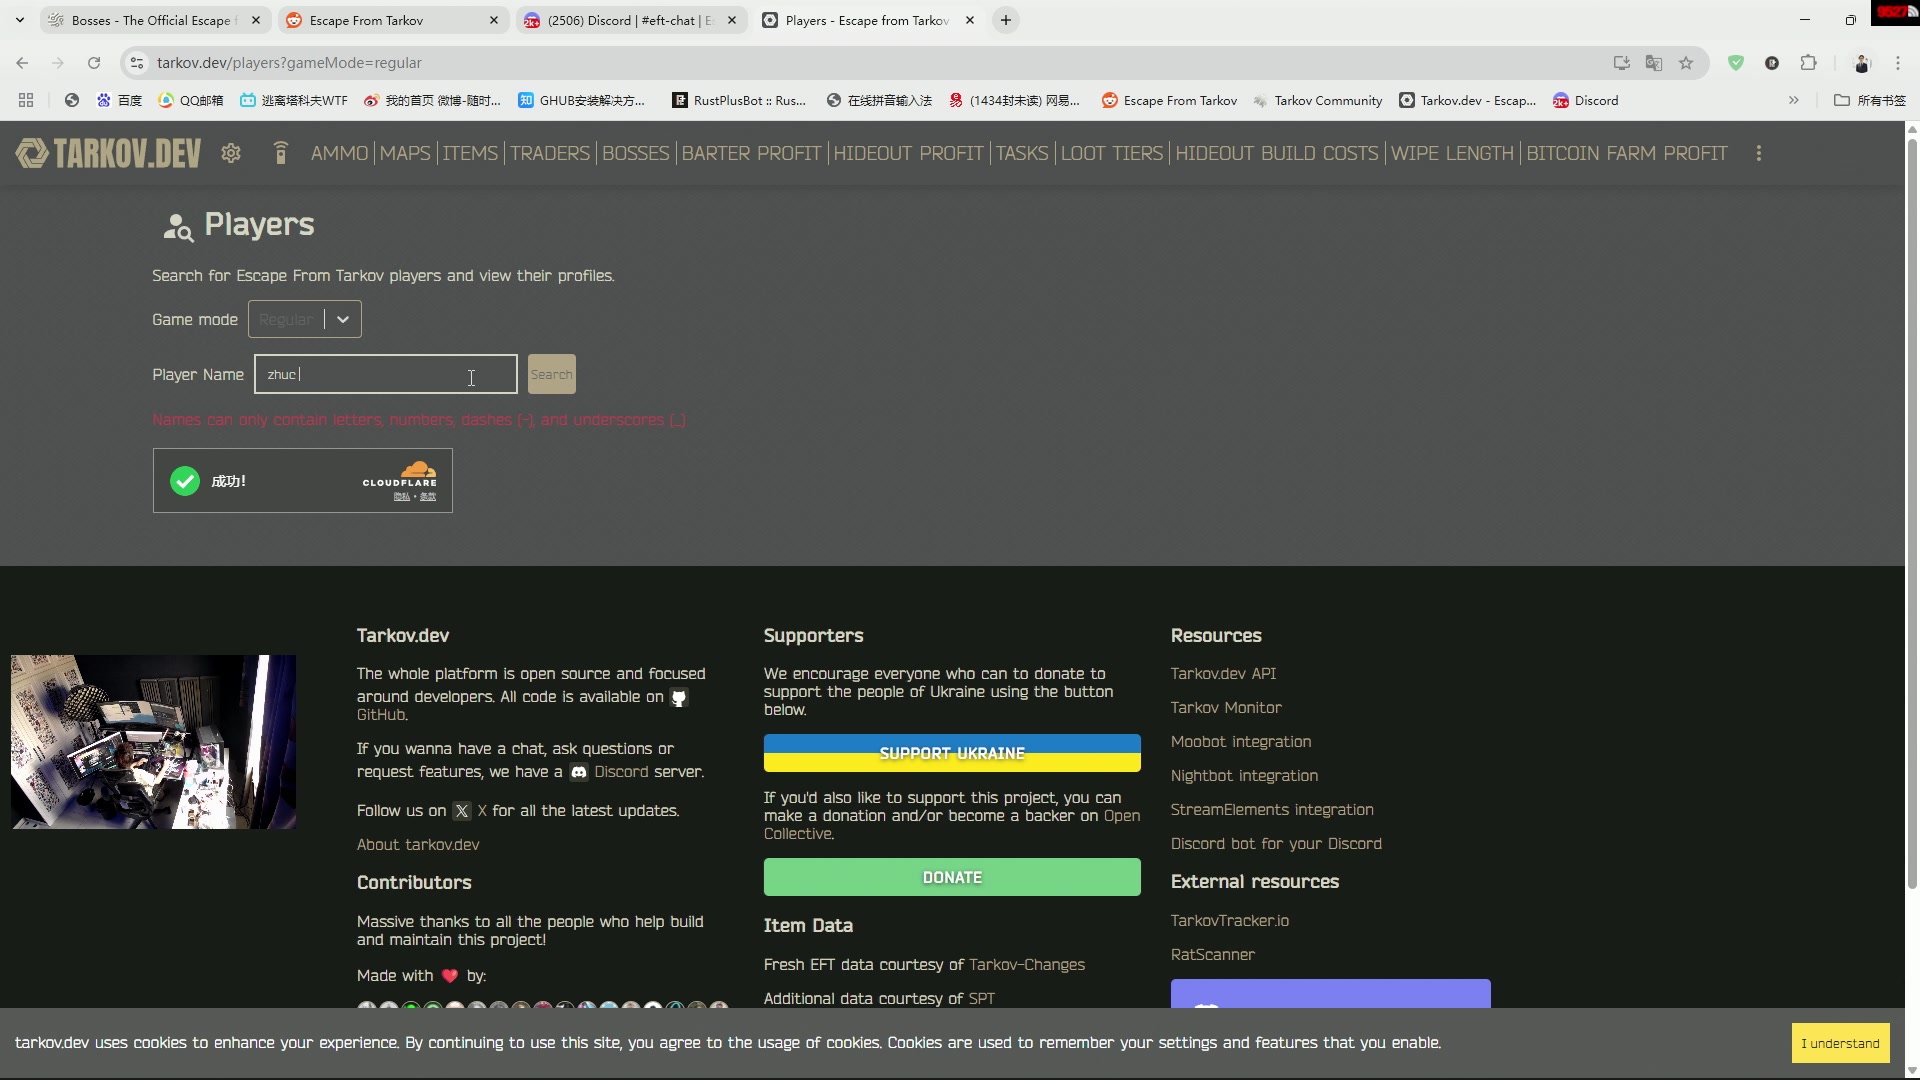
Task: Click the green DONATE button
Action: tap(952, 877)
